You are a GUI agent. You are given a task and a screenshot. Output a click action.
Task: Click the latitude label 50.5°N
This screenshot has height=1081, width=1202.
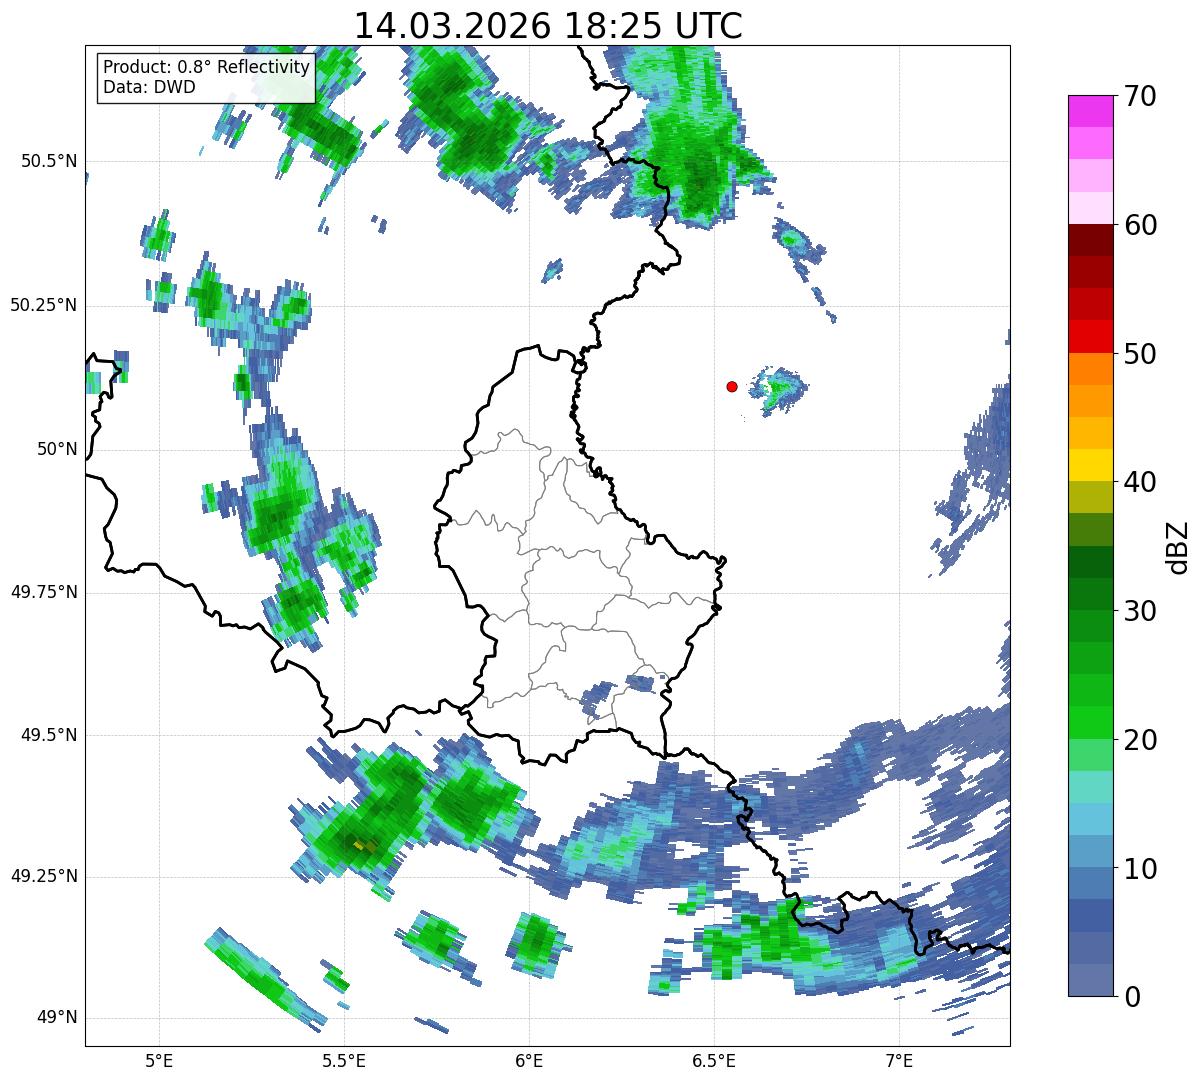click(x=50, y=161)
